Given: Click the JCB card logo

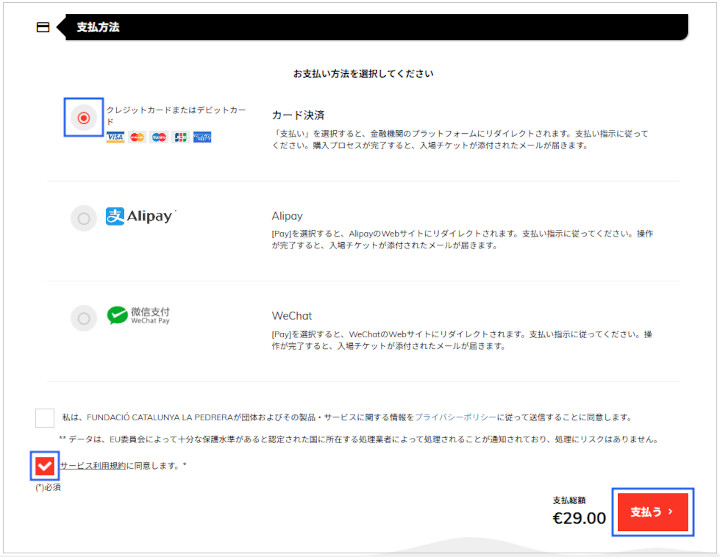Looking at the screenshot, I should coord(180,137).
